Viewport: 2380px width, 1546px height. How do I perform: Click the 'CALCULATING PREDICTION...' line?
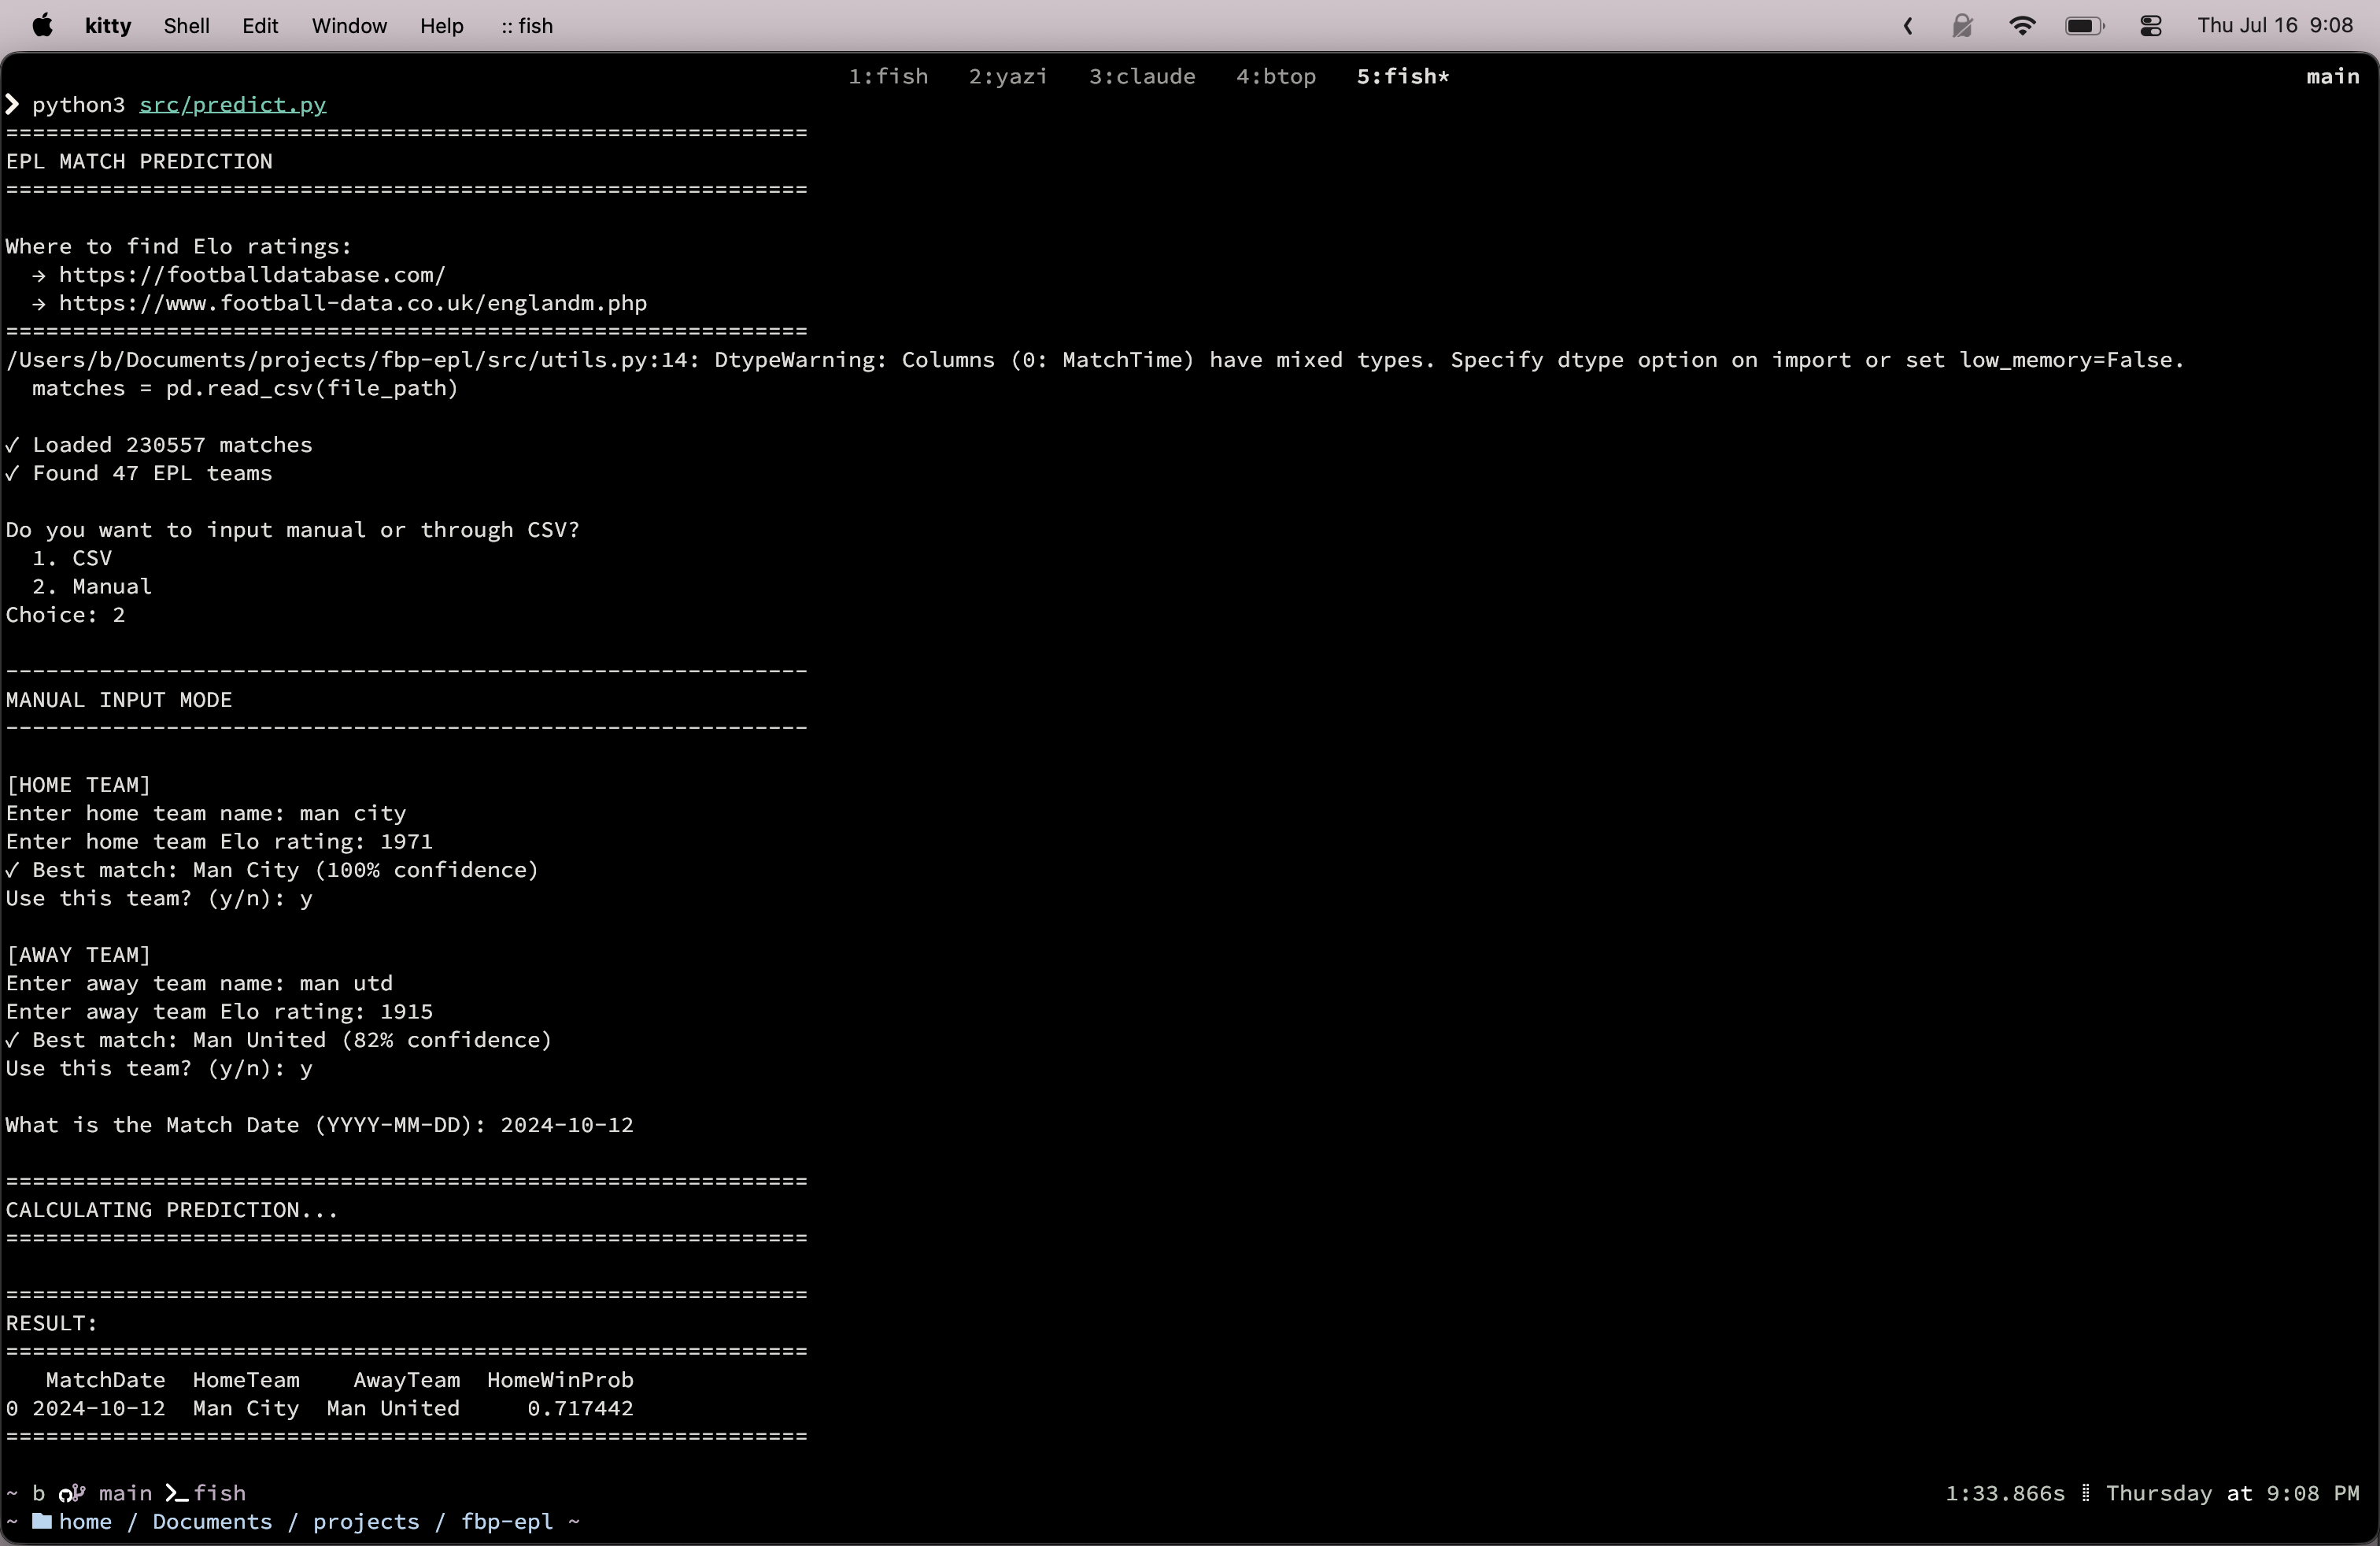pos(172,1210)
